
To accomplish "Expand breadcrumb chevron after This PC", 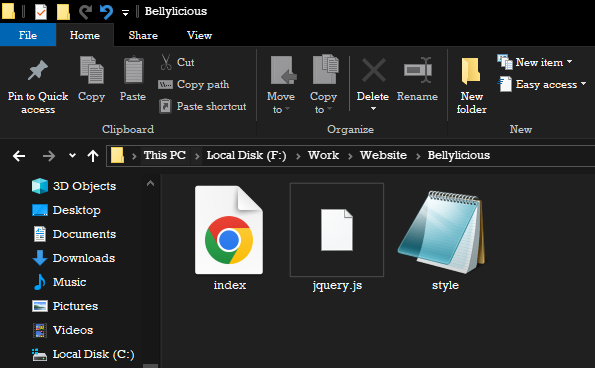I will 197,156.
